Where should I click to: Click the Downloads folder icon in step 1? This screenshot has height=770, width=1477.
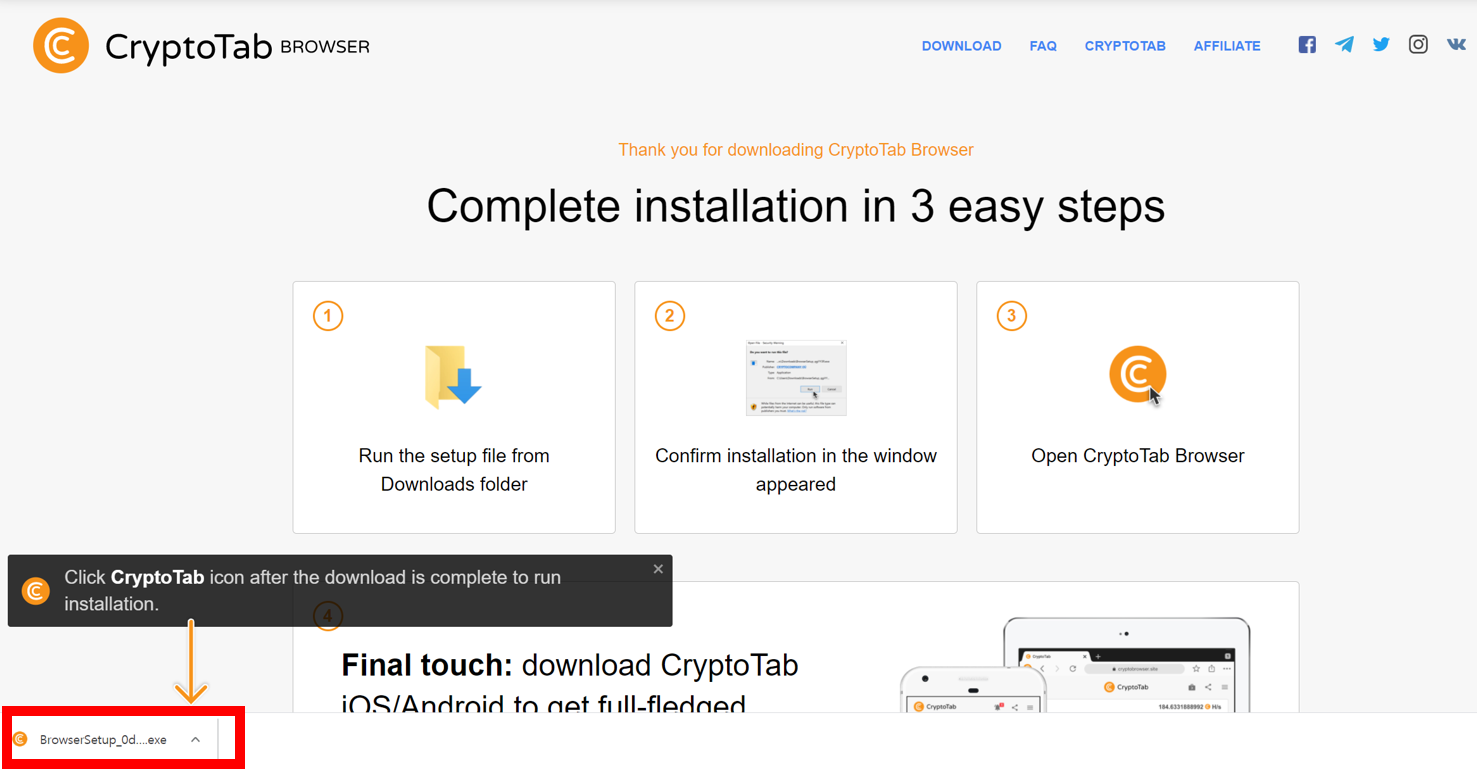453,377
